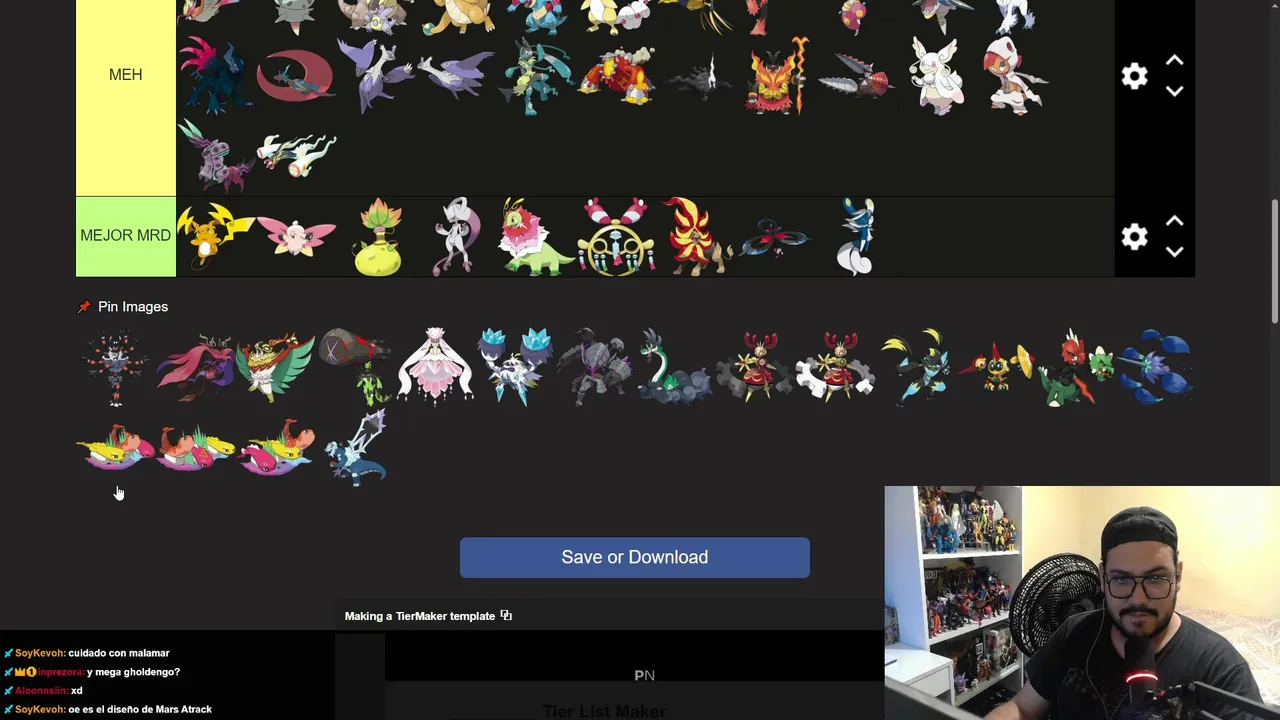Click the Pin Images label
1280x720 pixels.
tap(133, 307)
